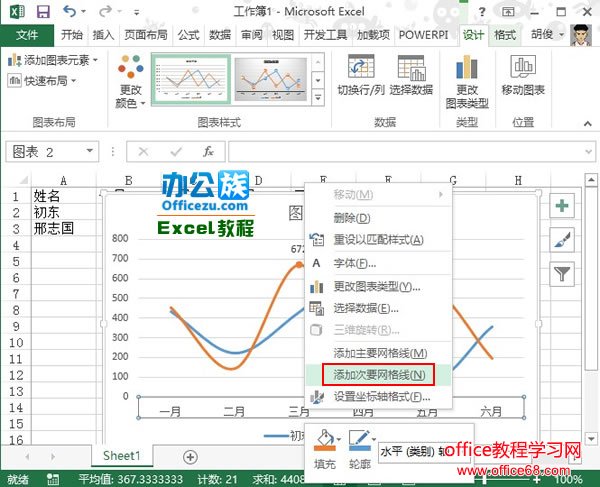Add a new sheet with plus icon
This screenshot has height=487, width=600.
click(x=190, y=457)
